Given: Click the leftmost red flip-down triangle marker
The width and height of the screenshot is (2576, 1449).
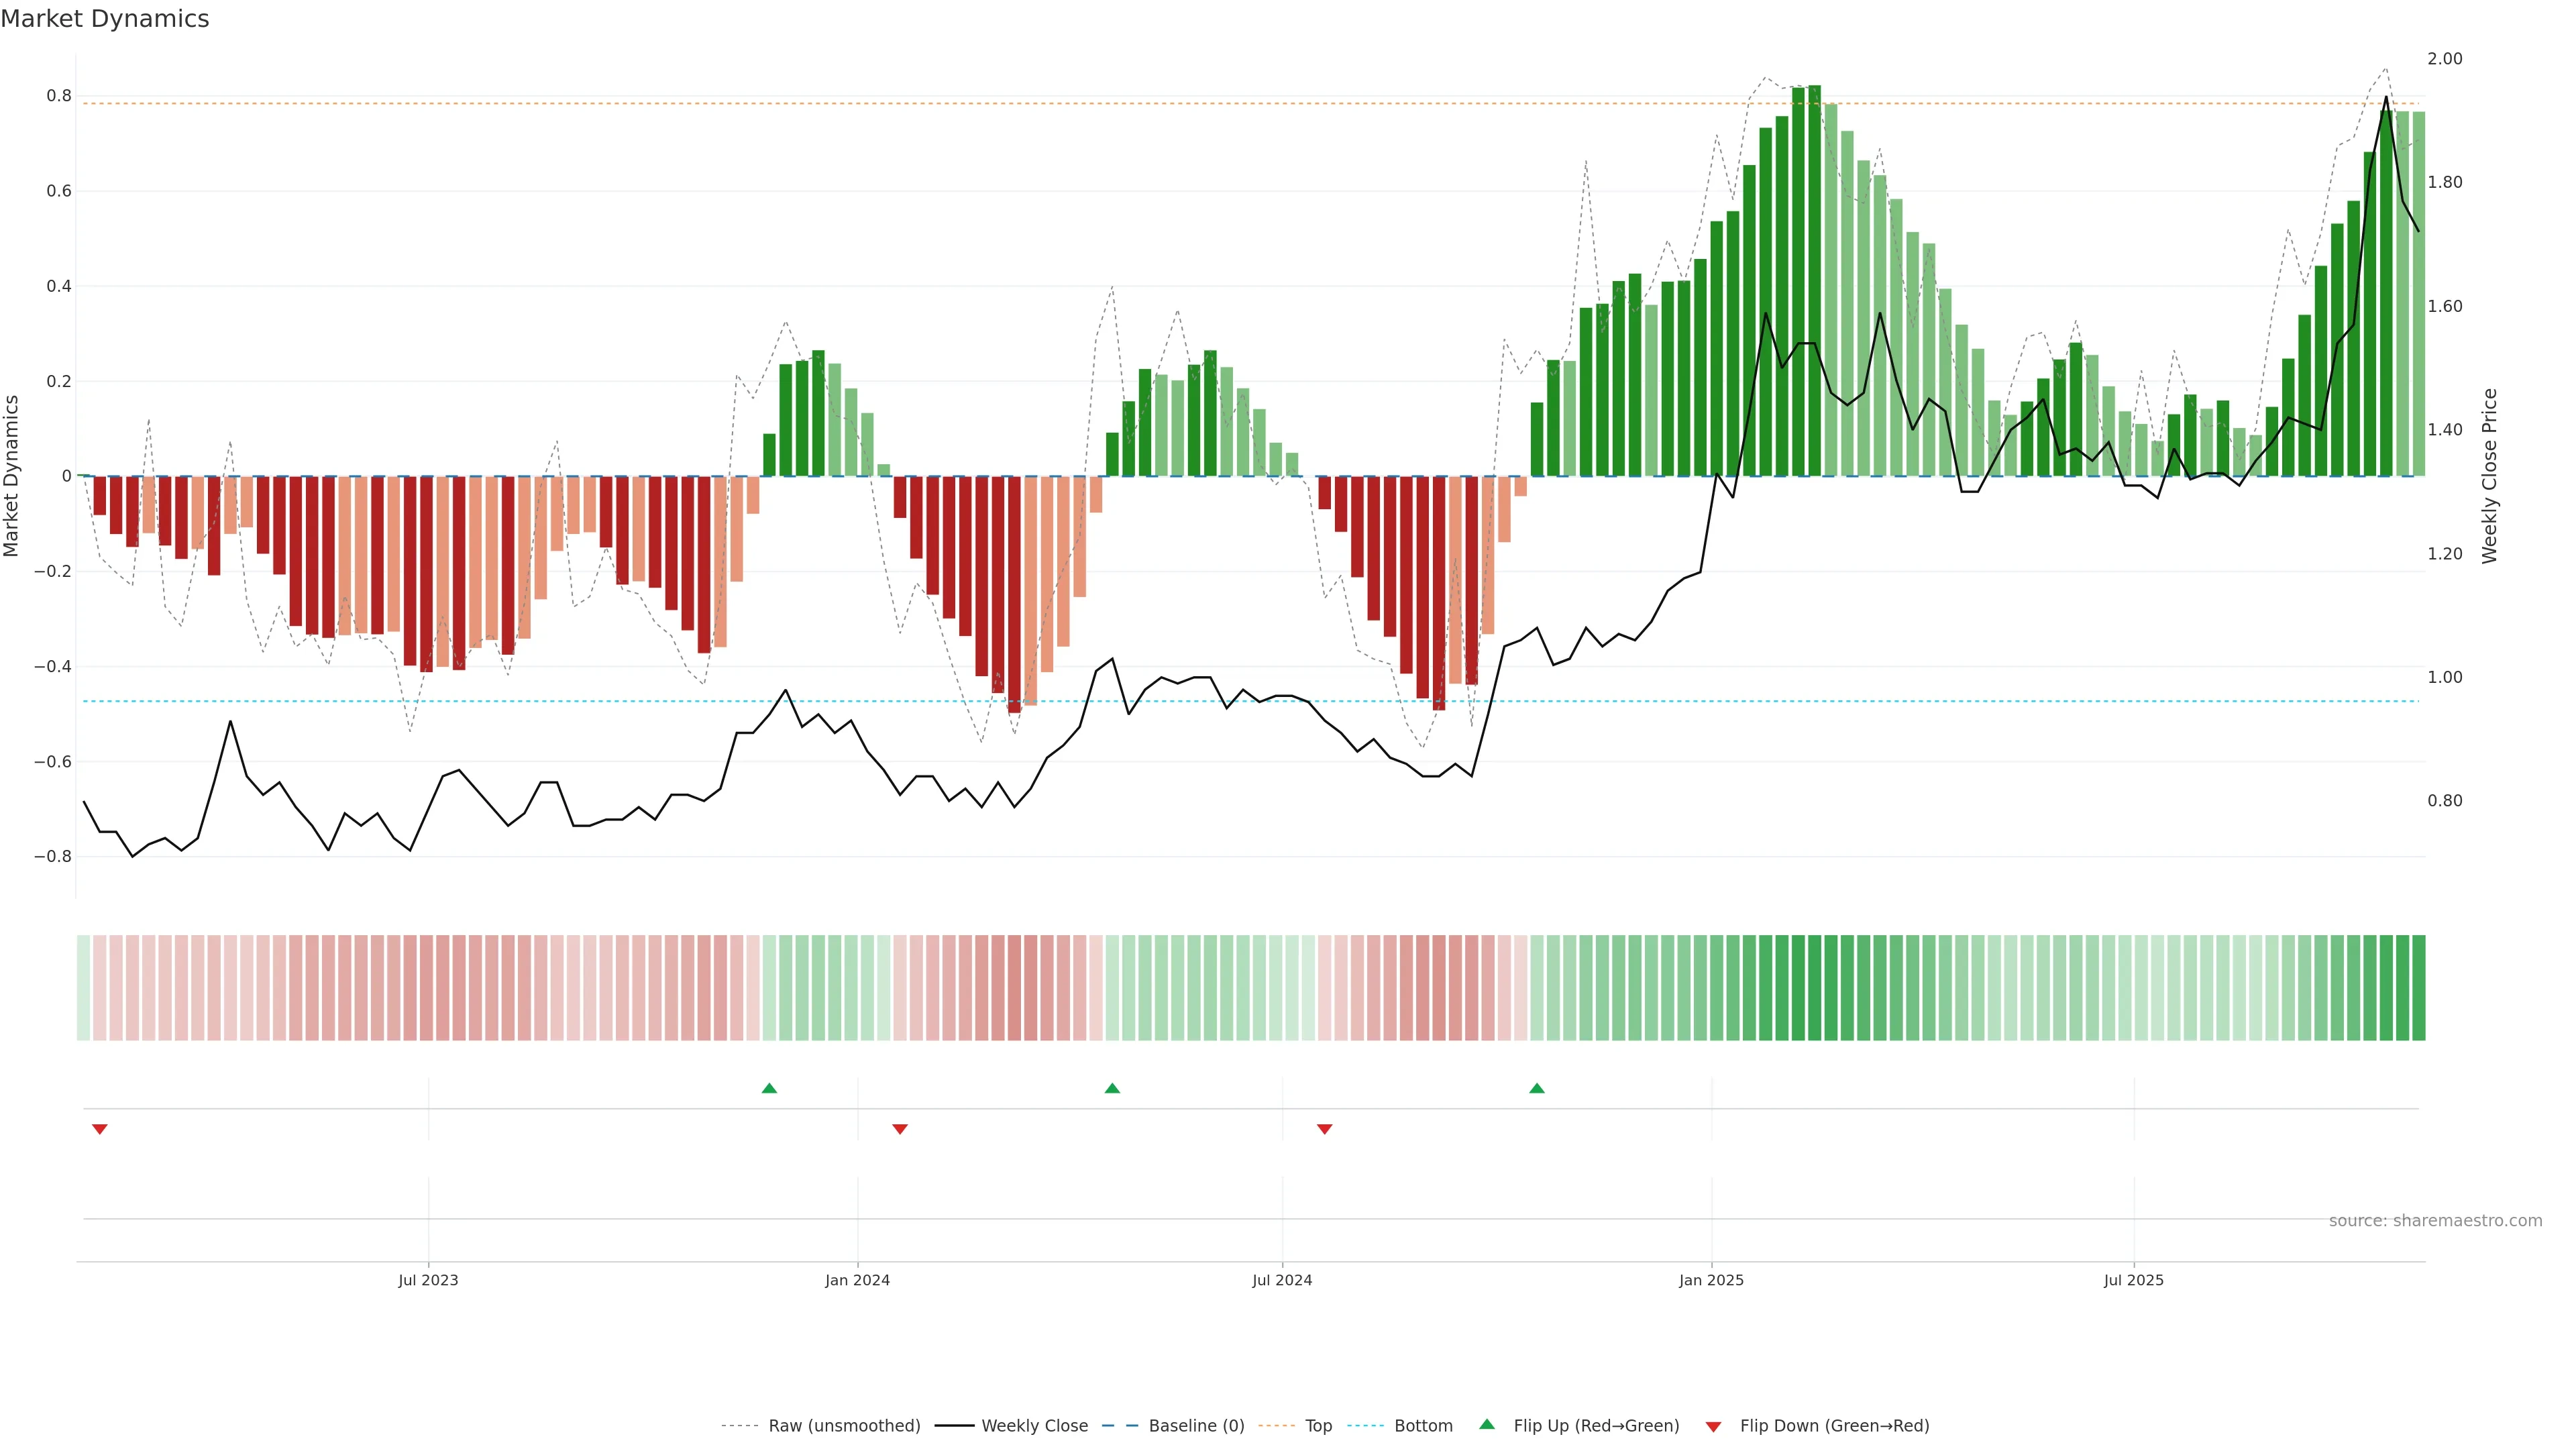Looking at the screenshot, I should point(100,1129).
